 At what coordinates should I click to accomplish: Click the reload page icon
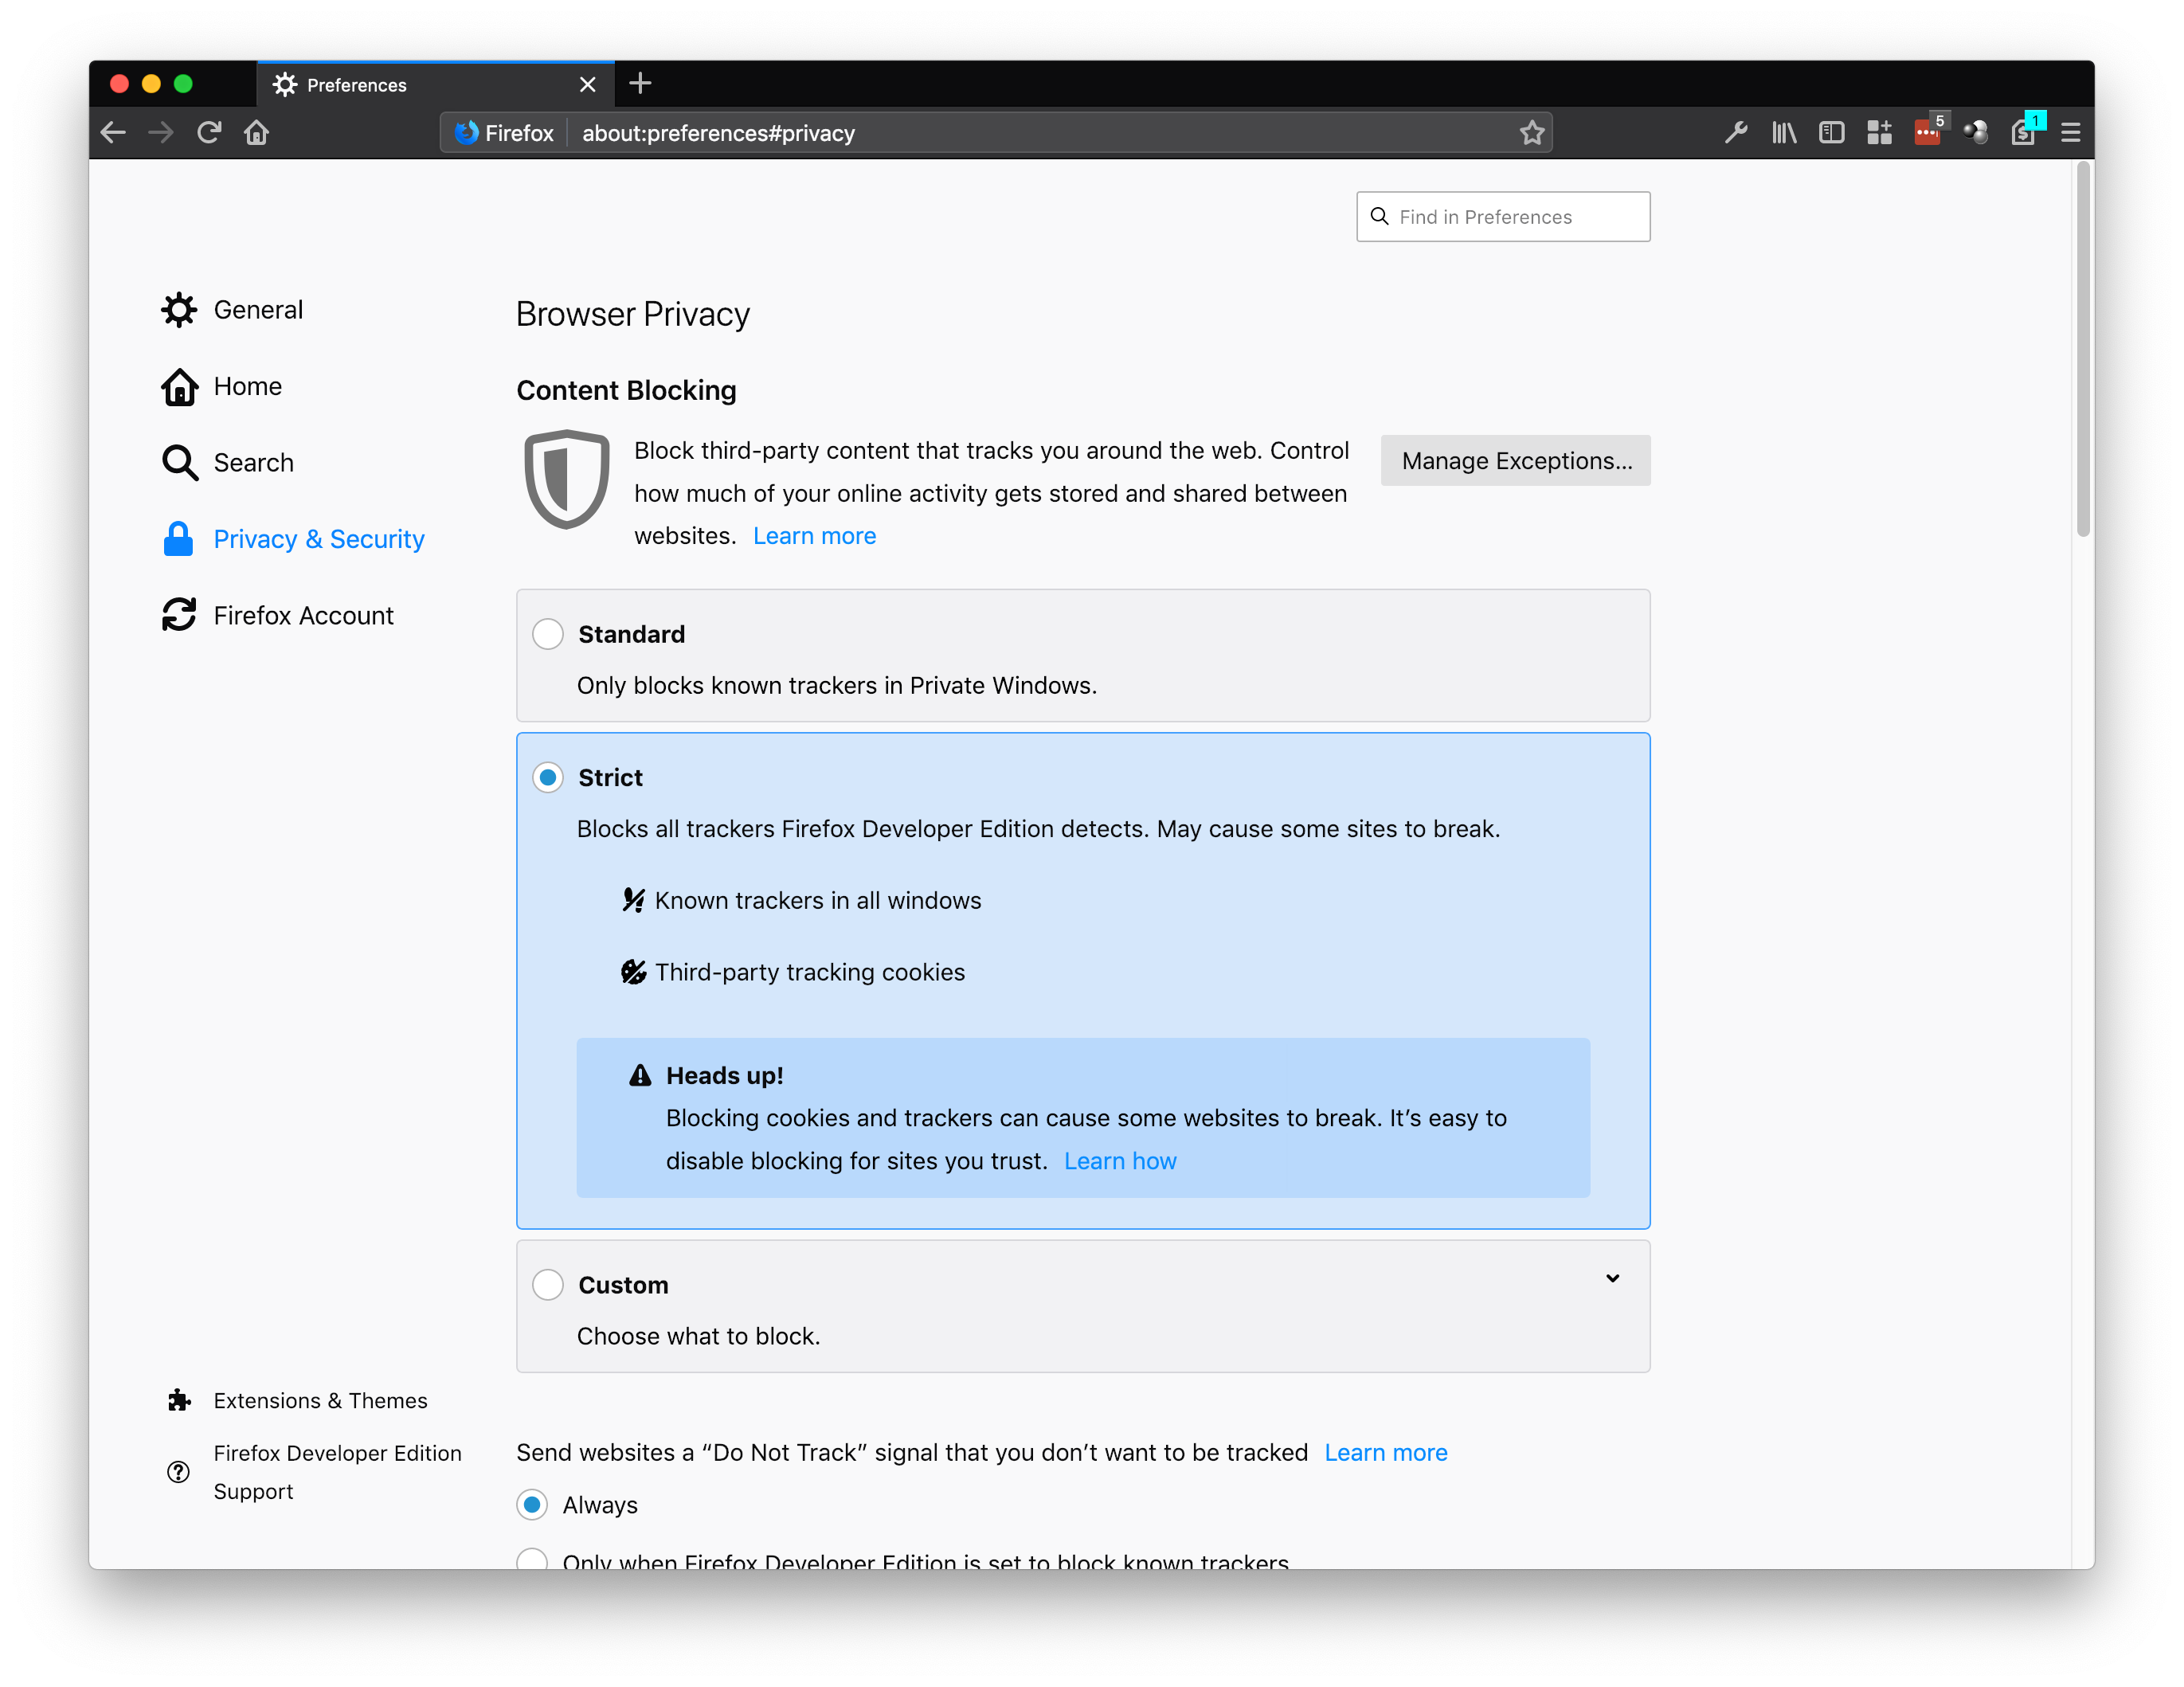tap(209, 133)
